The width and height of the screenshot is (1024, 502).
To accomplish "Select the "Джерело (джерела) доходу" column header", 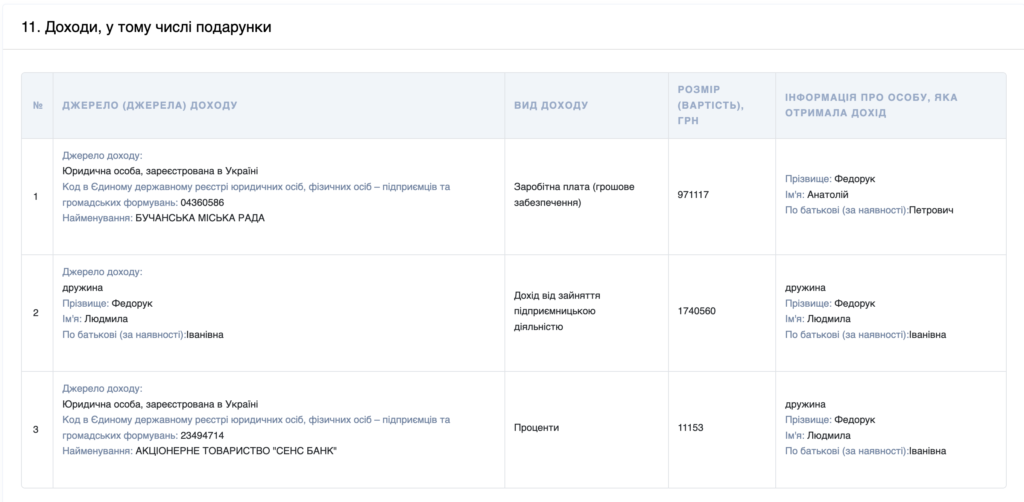I will tap(150, 105).
